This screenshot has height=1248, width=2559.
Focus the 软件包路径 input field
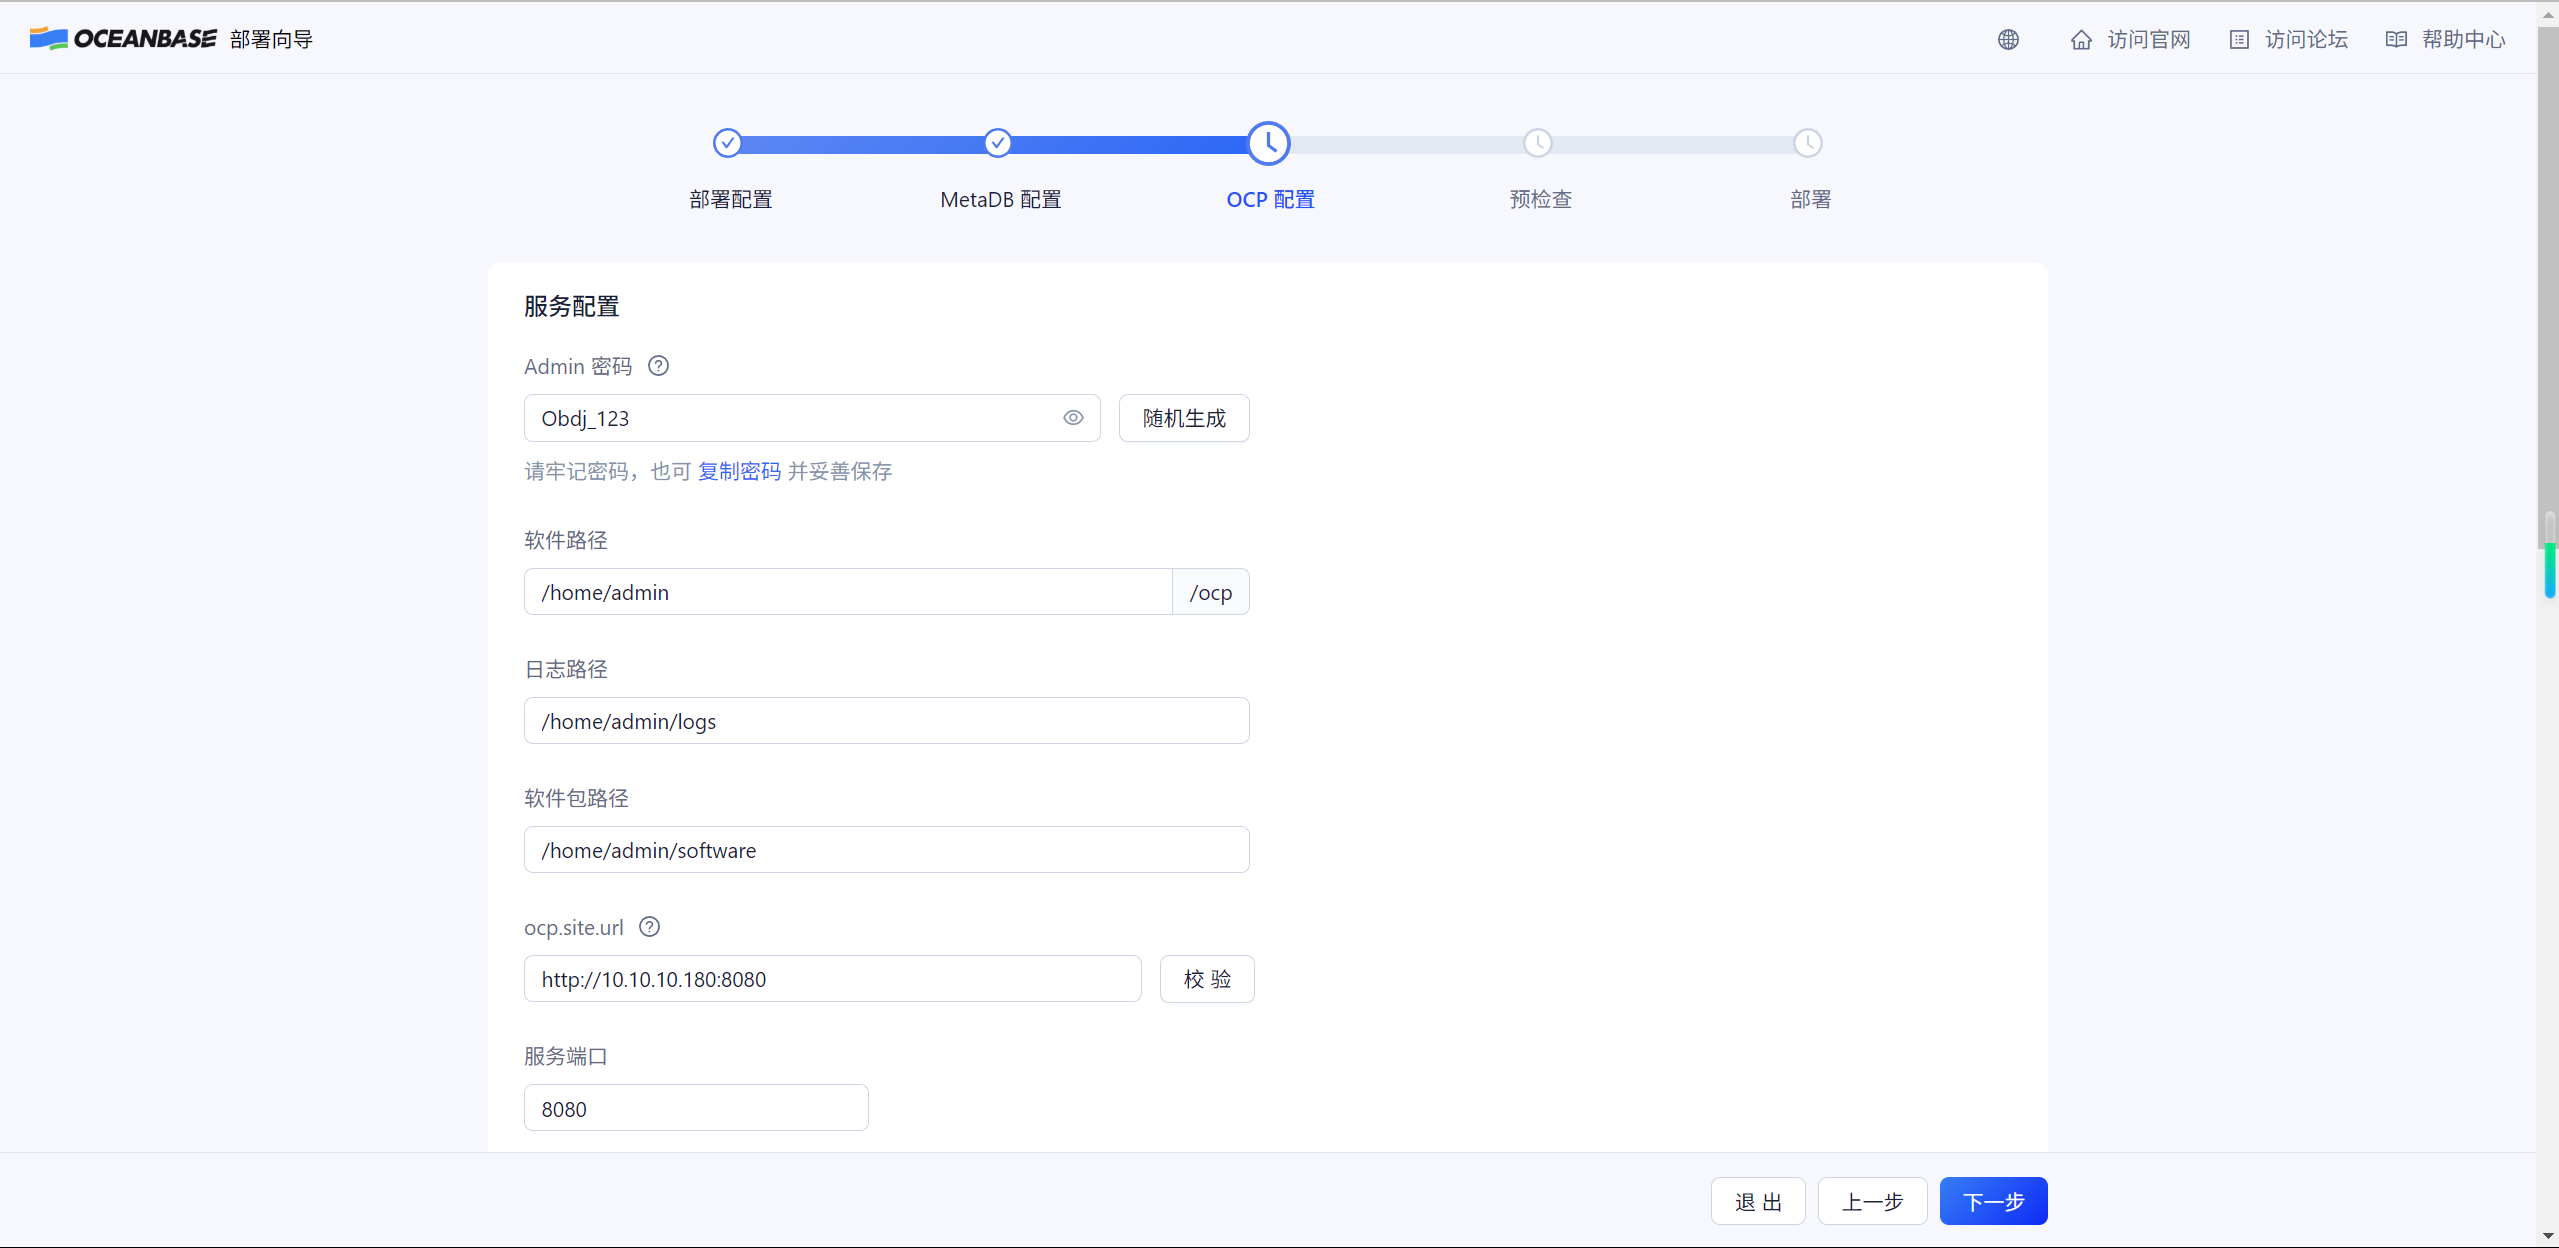[887, 850]
